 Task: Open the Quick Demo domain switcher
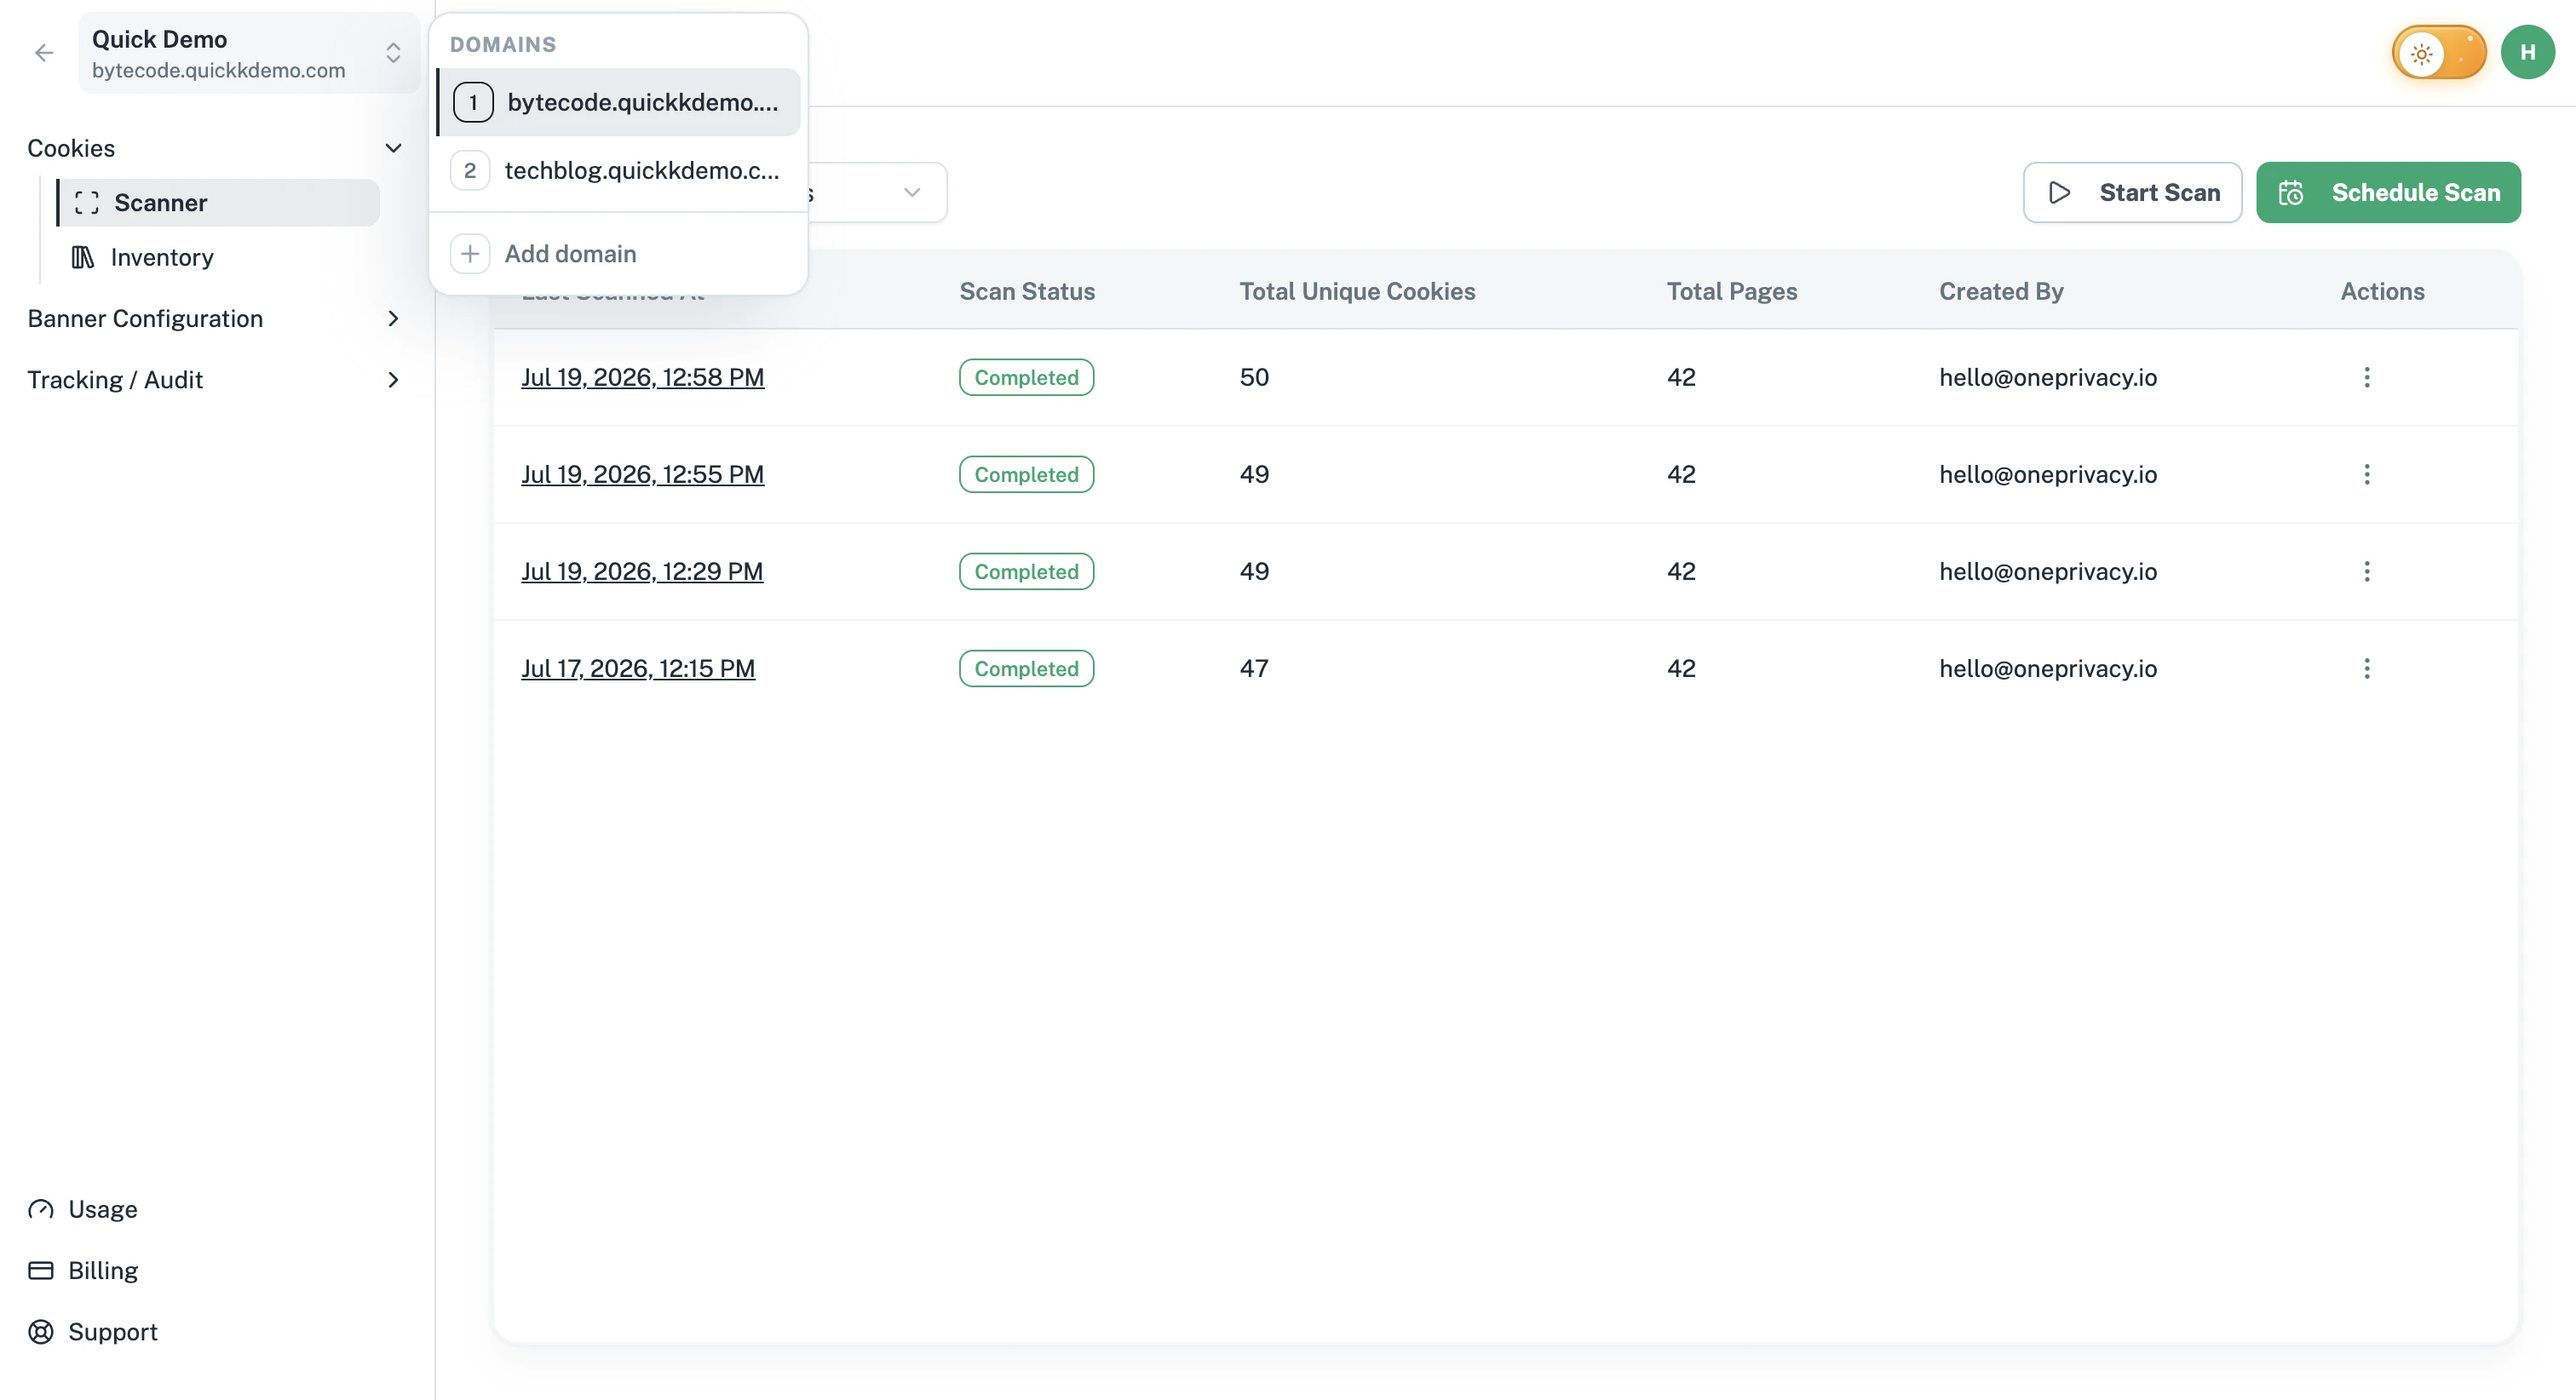coord(248,53)
